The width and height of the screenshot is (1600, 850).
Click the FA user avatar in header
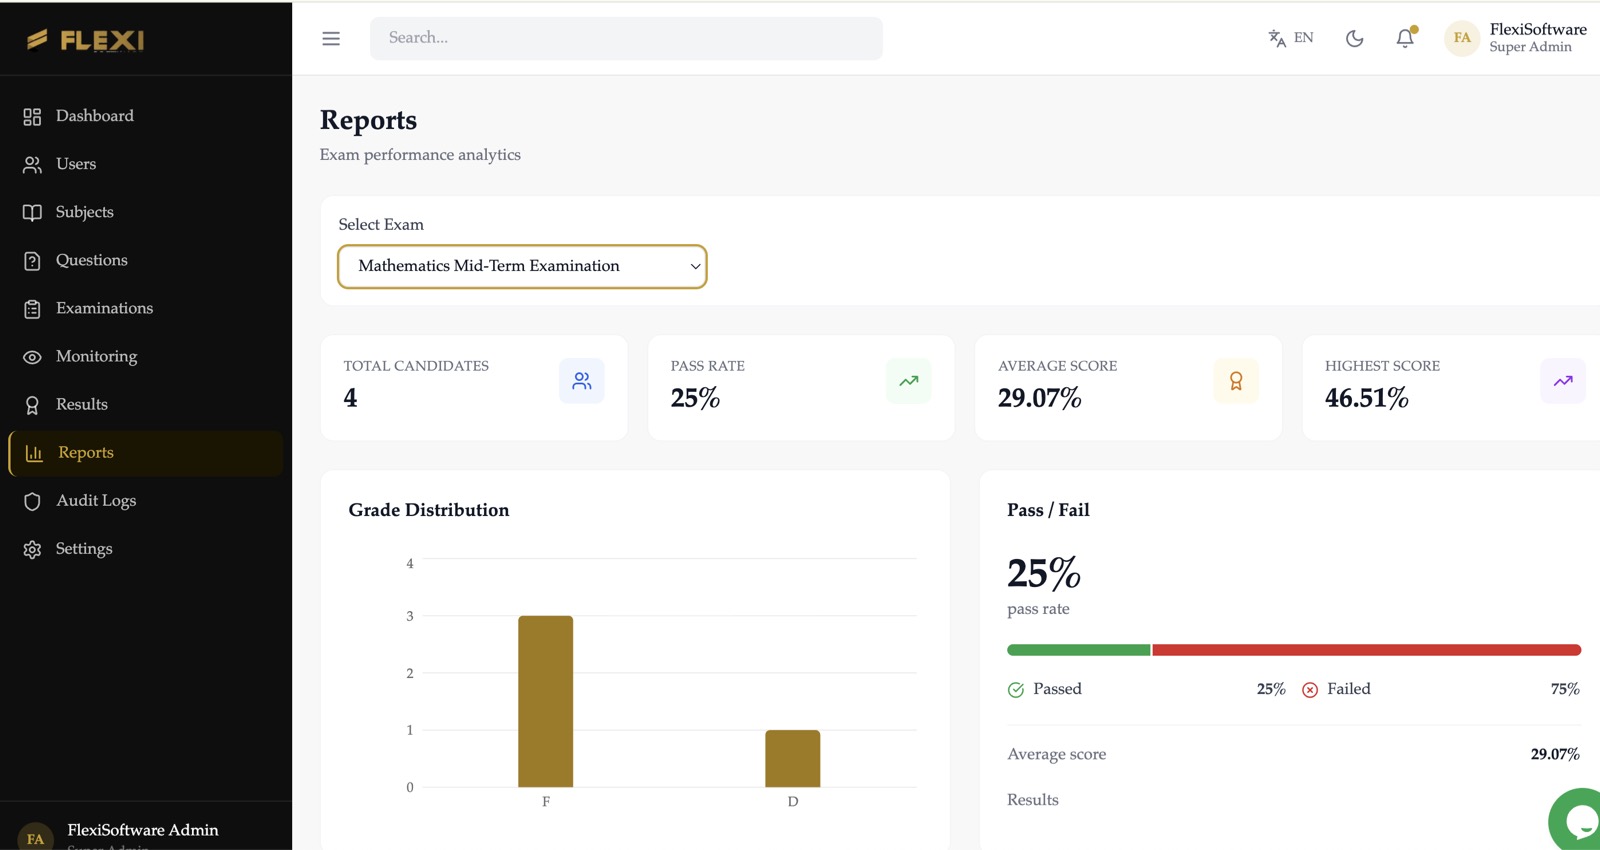pyautogui.click(x=1462, y=38)
